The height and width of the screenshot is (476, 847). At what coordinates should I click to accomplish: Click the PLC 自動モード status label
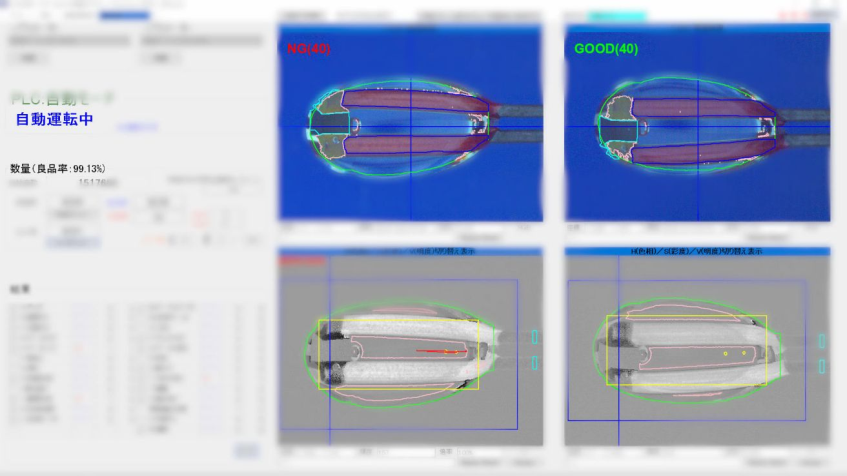pos(62,98)
